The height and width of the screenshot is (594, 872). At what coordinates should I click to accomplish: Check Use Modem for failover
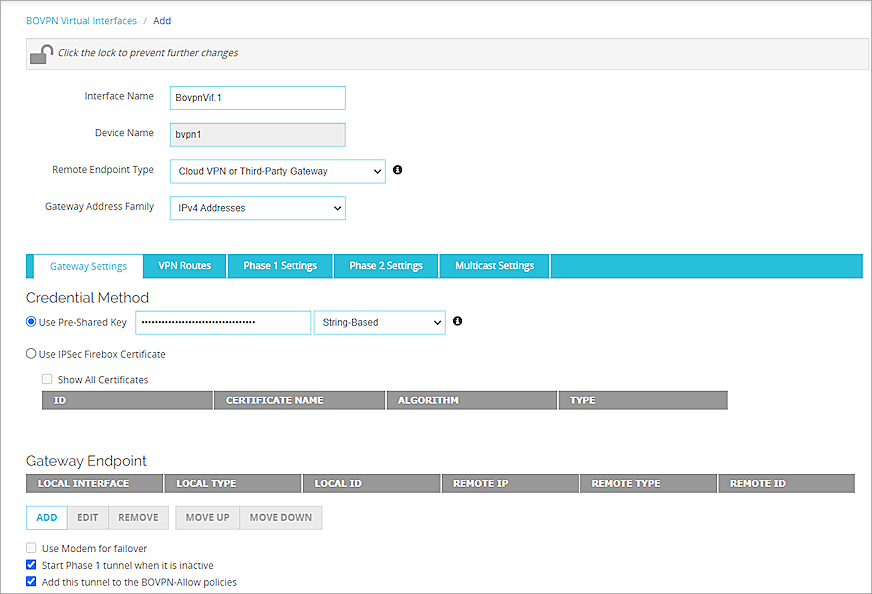[x=31, y=548]
